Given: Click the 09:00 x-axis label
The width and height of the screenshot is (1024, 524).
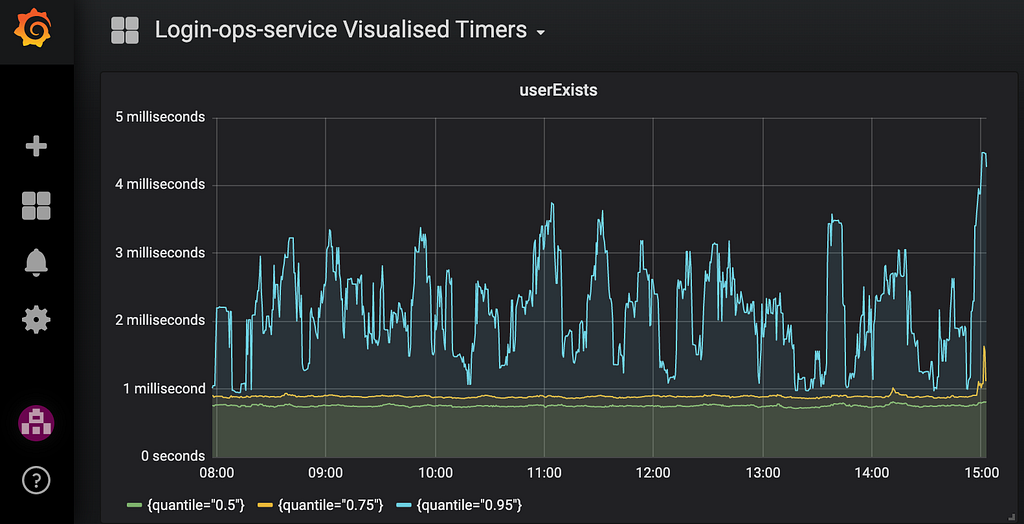Looking at the screenshot, I should coord(325,472).
